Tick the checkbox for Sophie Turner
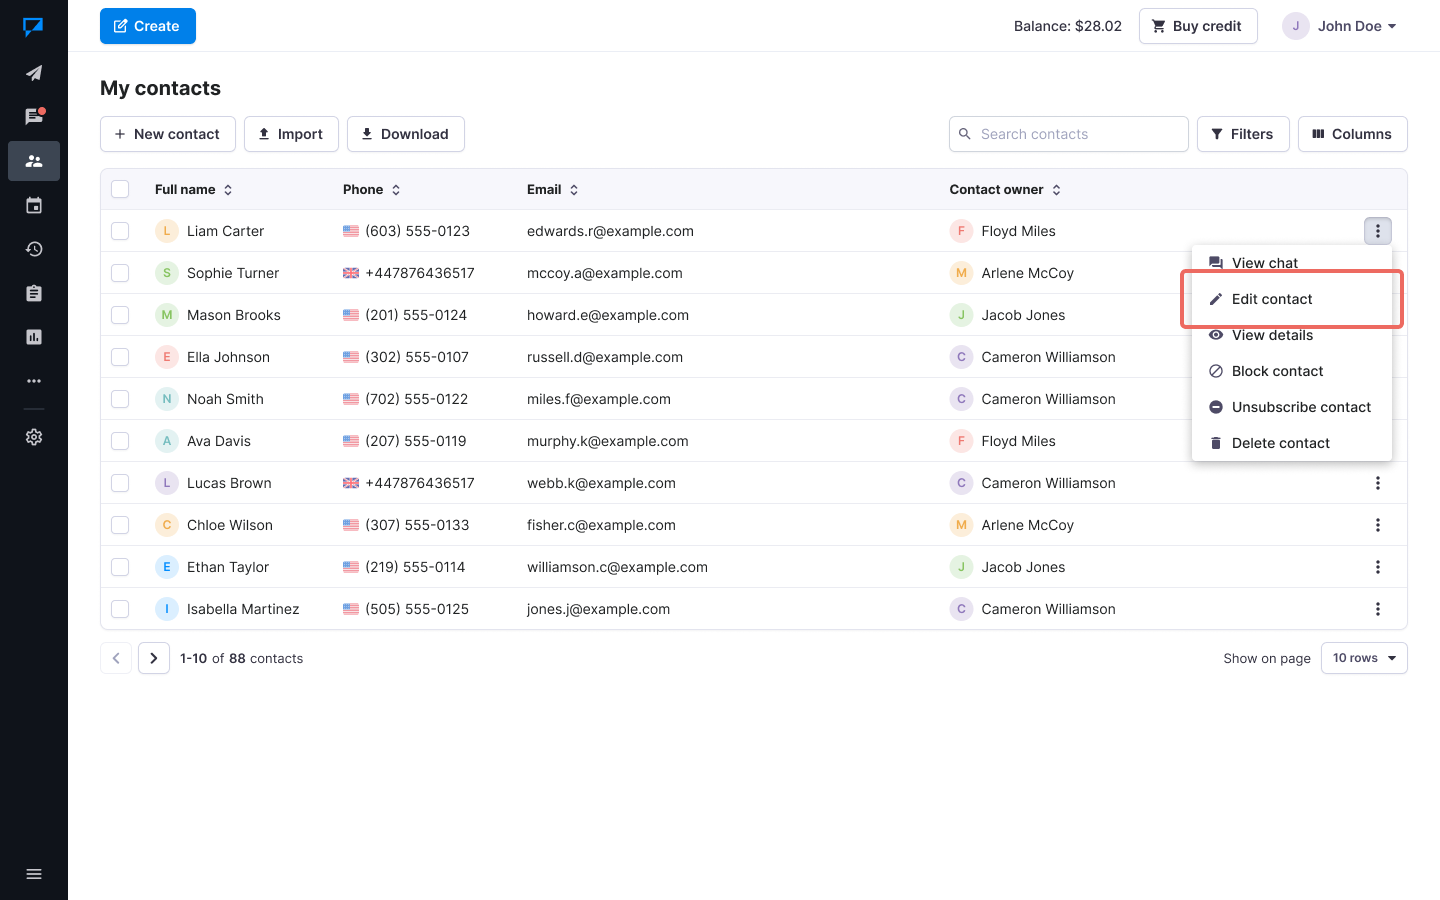The image size is (1440, 900). [120, 273]
